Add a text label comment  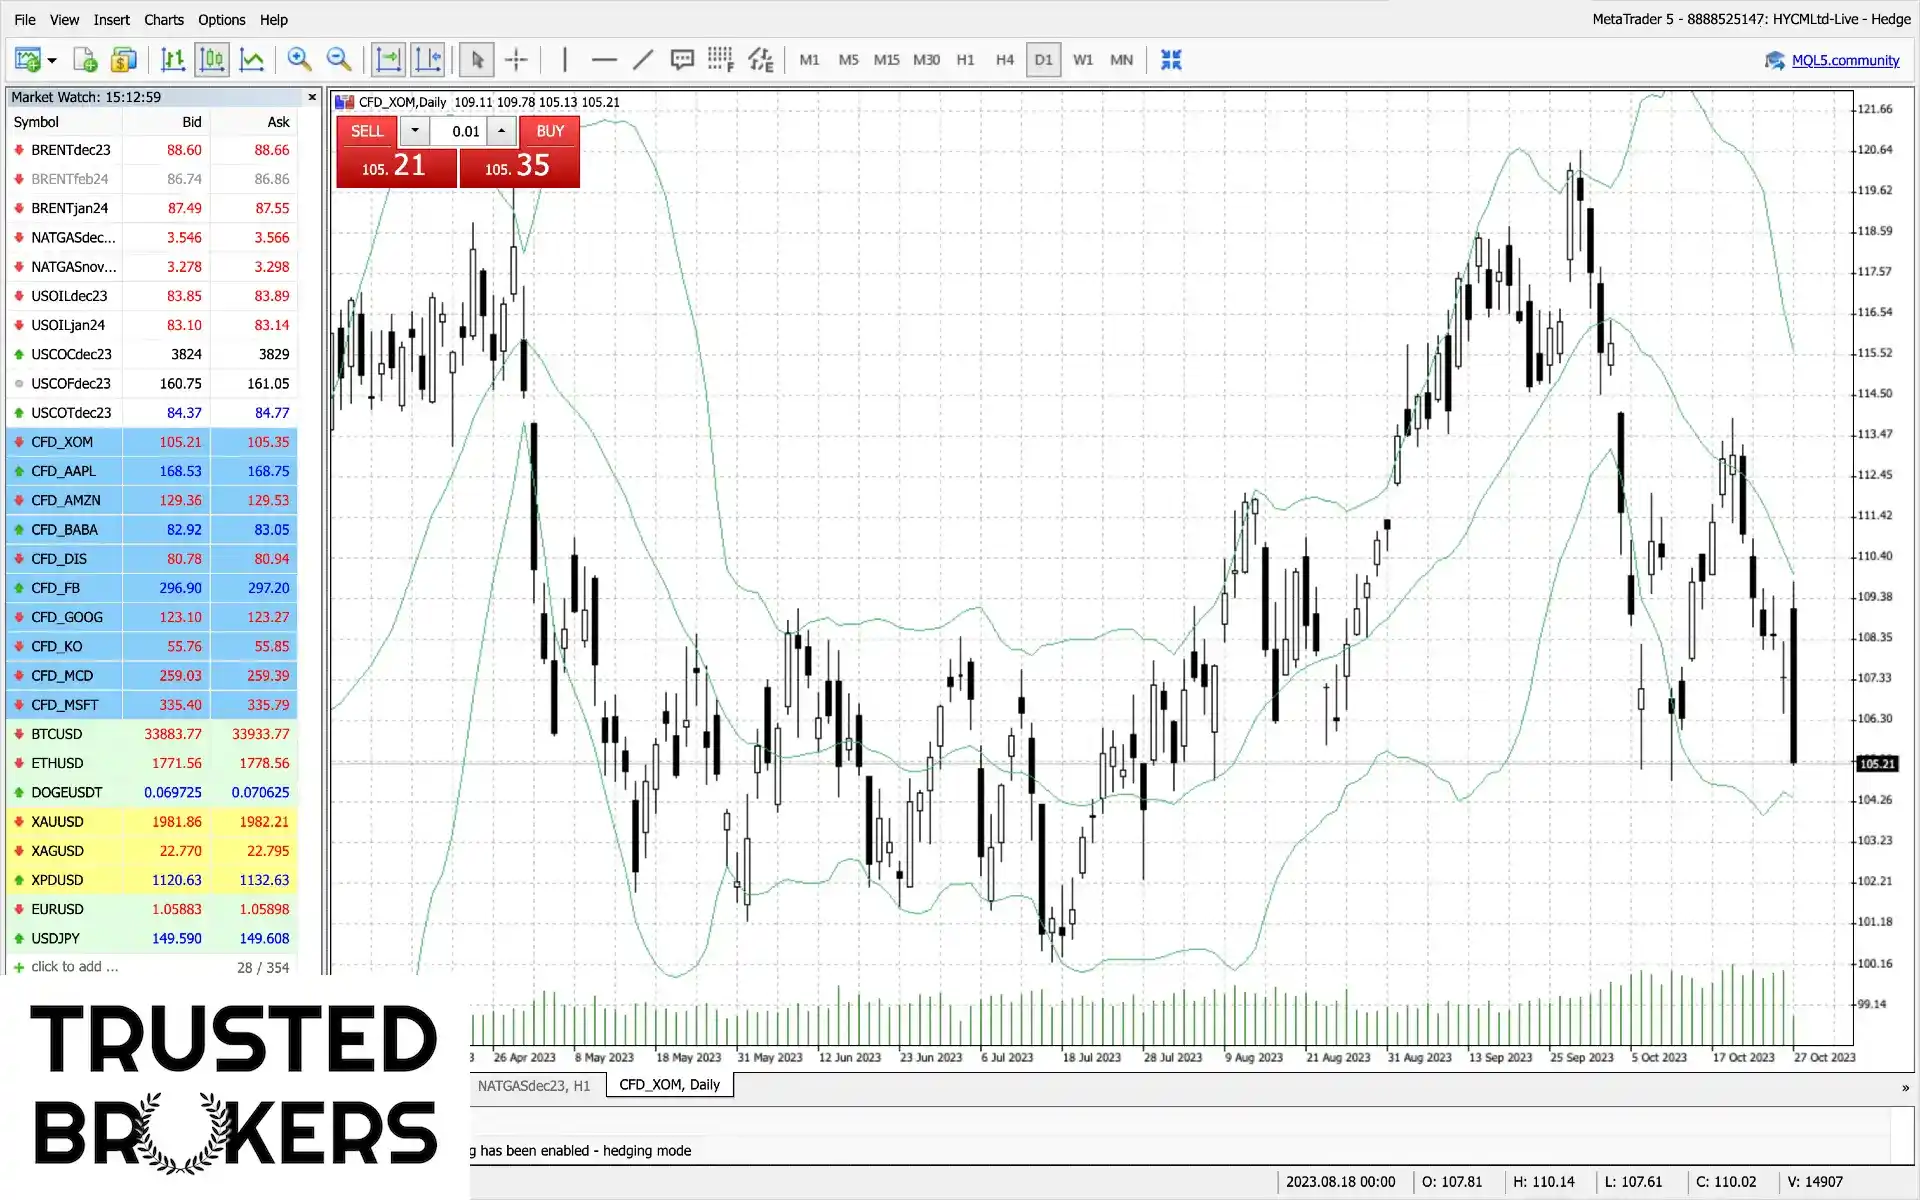click(x=682, y=60)
